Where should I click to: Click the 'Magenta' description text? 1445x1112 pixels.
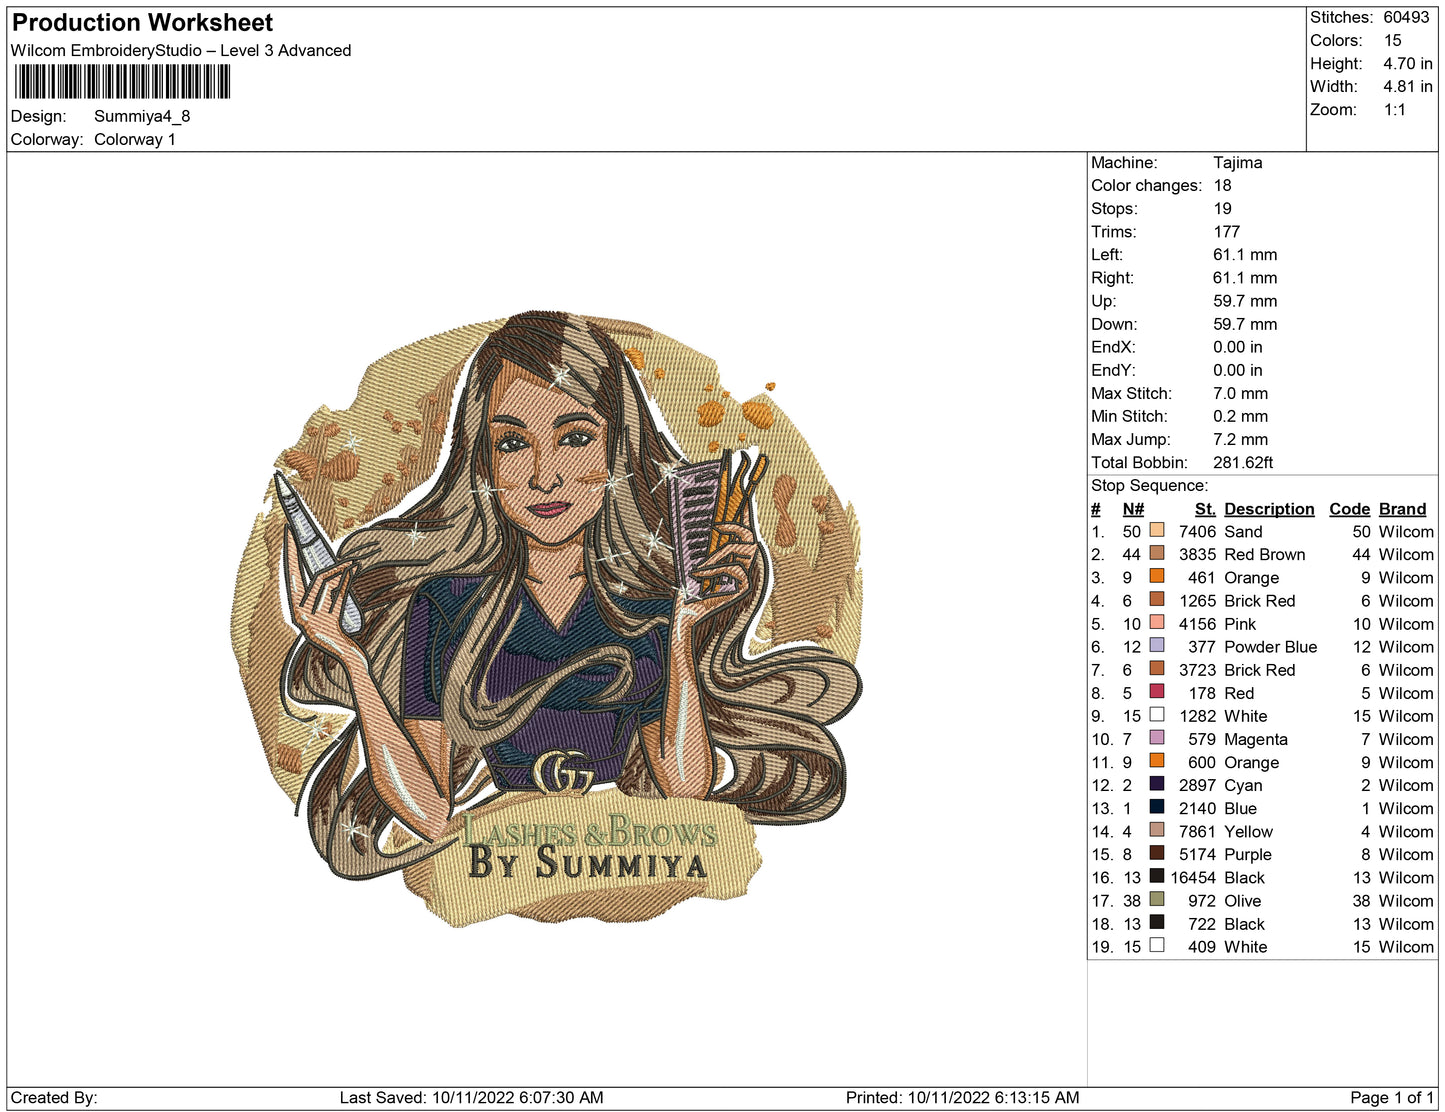[x=1256, y=739]
